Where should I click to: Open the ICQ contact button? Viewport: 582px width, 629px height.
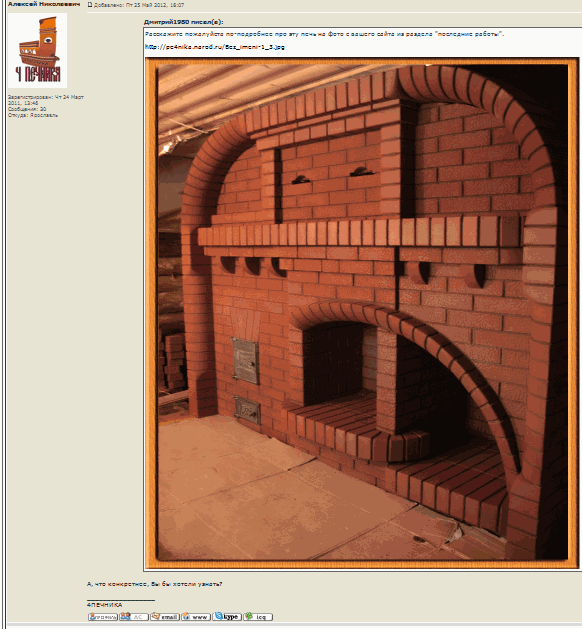(258, 617)
